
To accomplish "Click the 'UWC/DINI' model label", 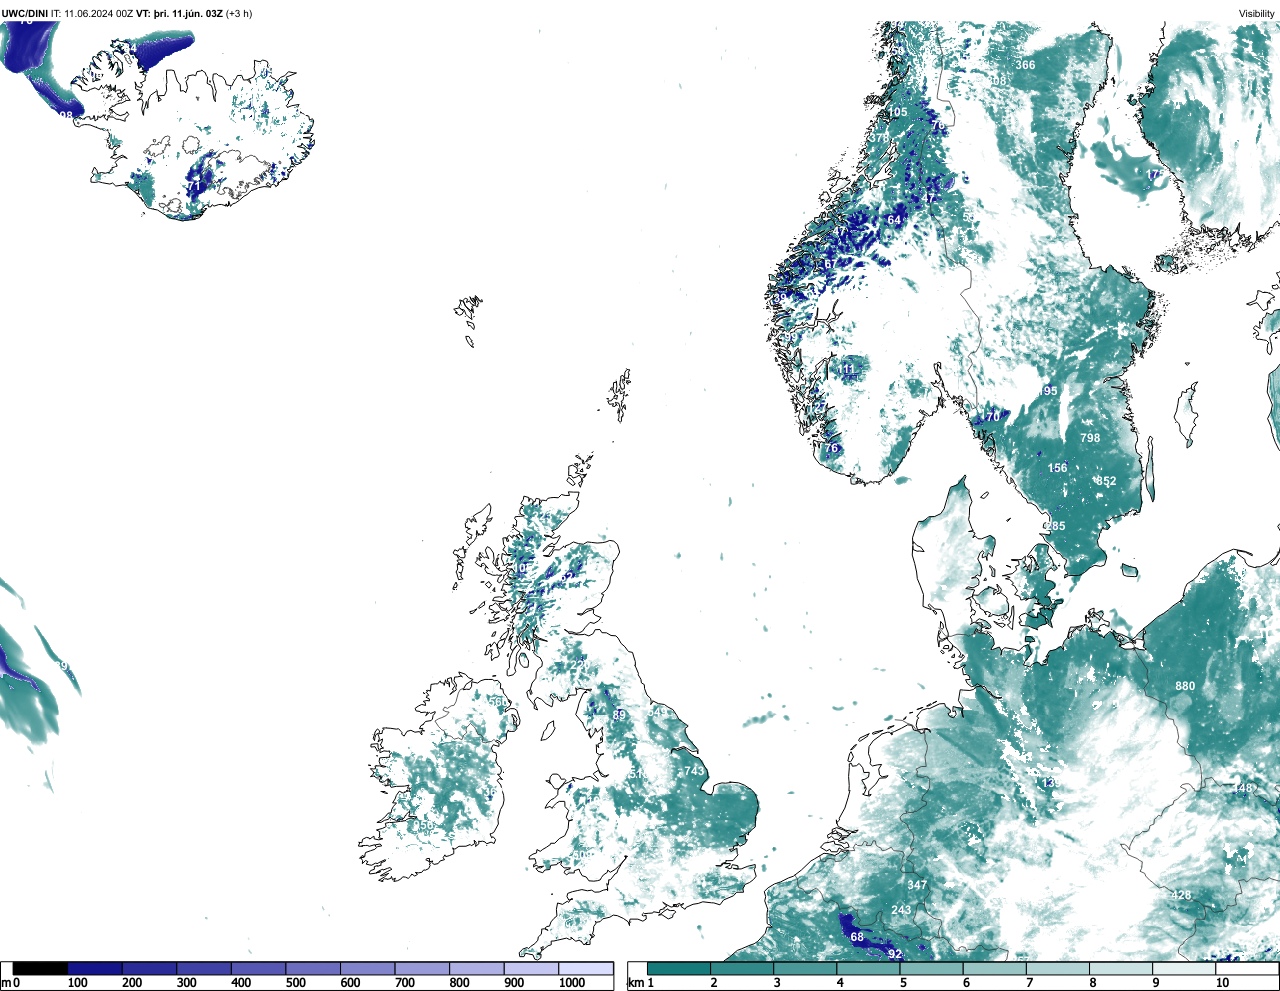I will coord(24,14).
